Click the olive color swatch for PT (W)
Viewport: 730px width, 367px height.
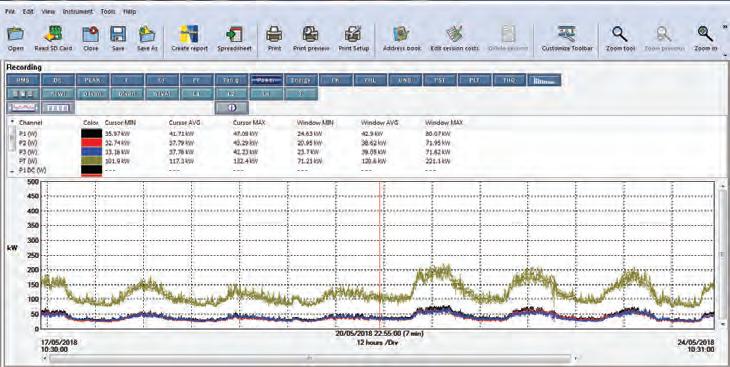91,161
